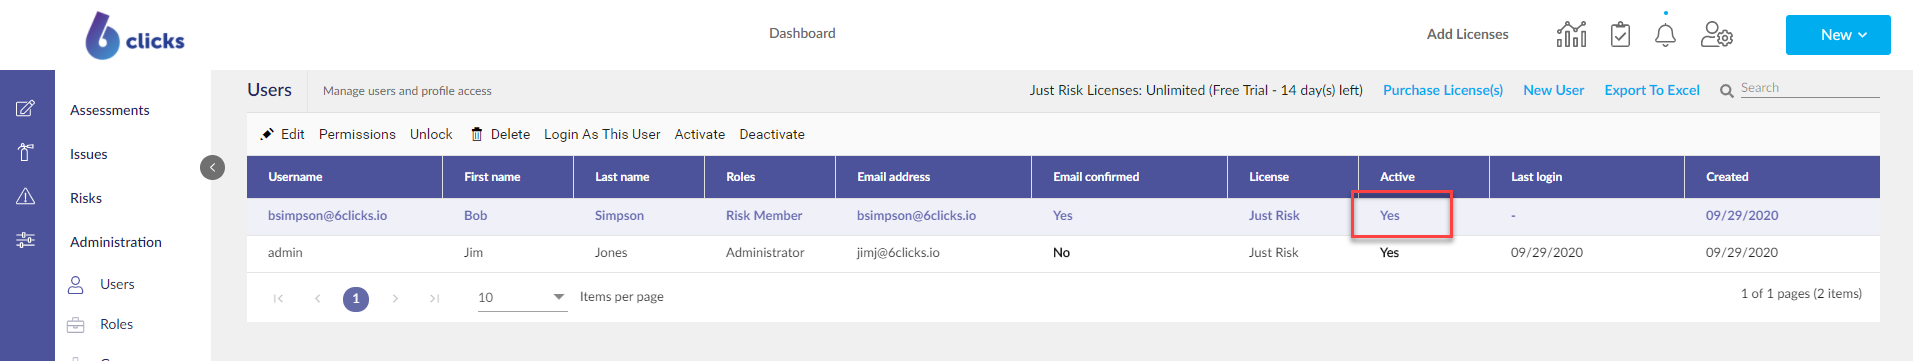Select Users in the Administration menu
Viewport: 1913px width, 361px height.
[117, 284]
